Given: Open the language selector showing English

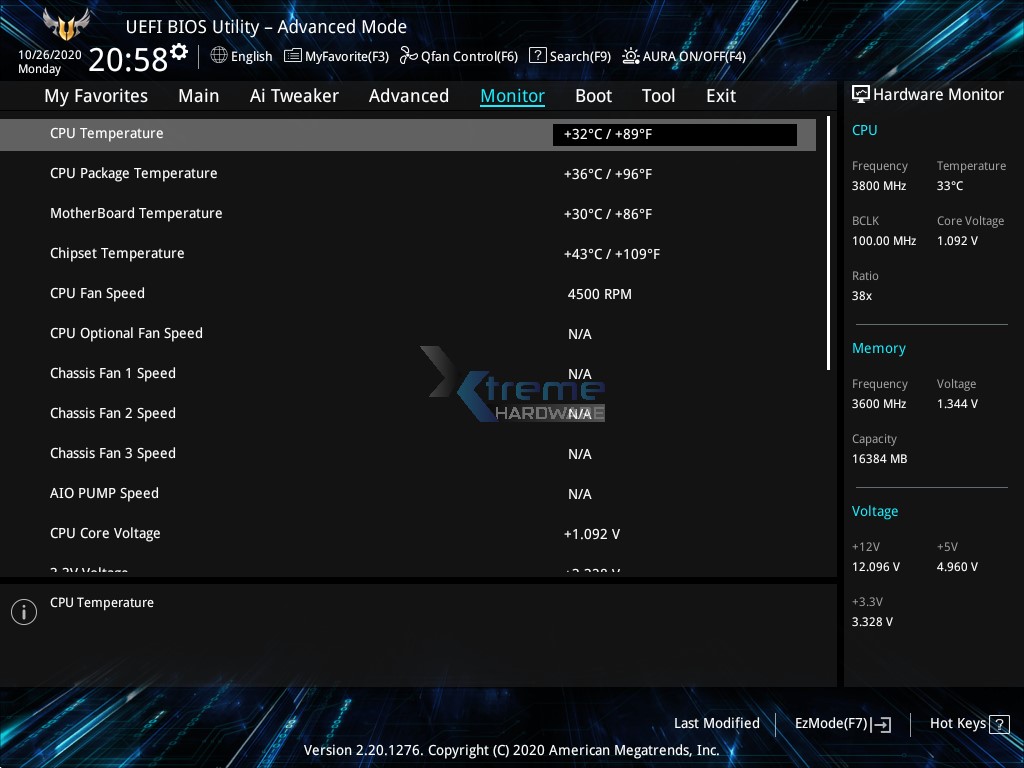Looking at the screenshot, I should [x=241, y=56].
